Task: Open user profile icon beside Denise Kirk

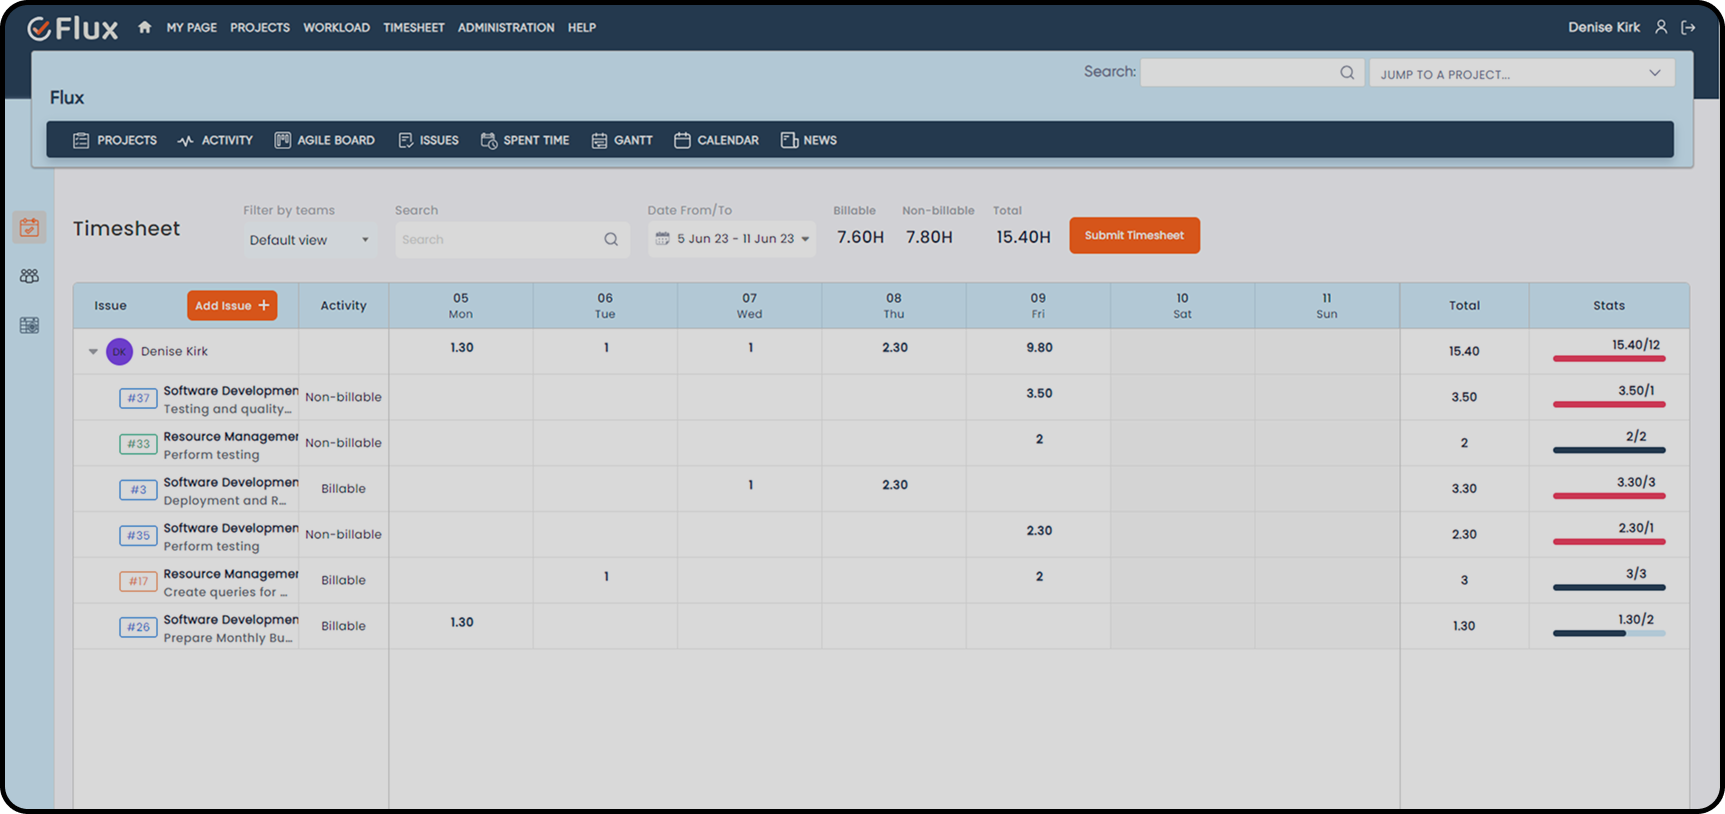Action: coord(1661,27)
